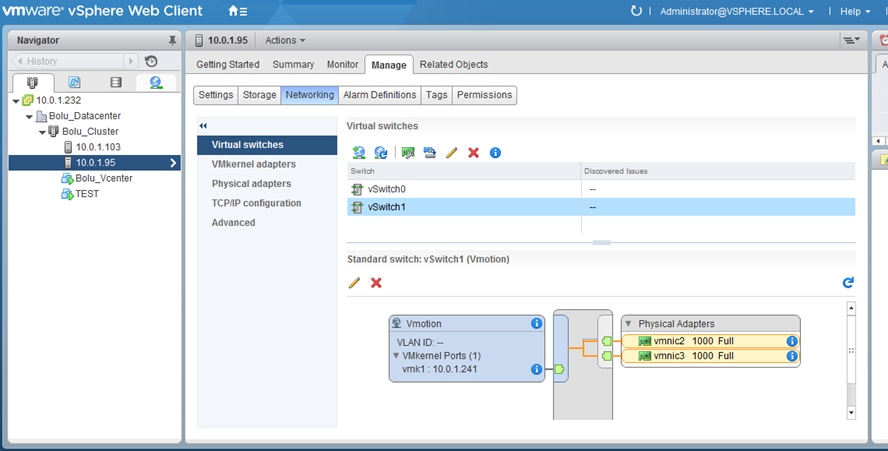Viewport: 888px width, 451px height.
Task: Collapse the 10.0.1.232 vCenter tree node
Action: tap(16, 101)
